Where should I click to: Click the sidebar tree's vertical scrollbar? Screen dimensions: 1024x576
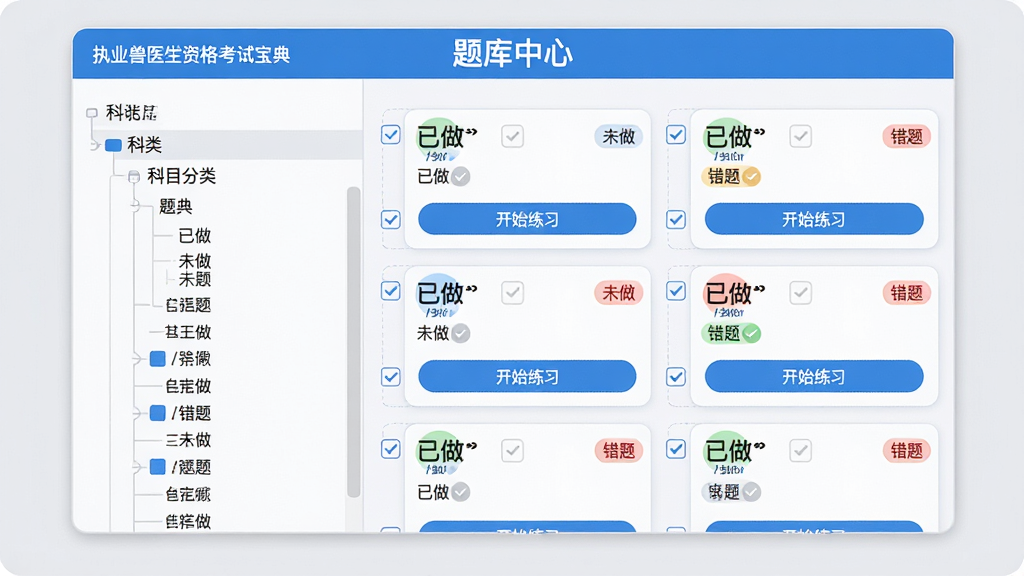pos(354,342)
